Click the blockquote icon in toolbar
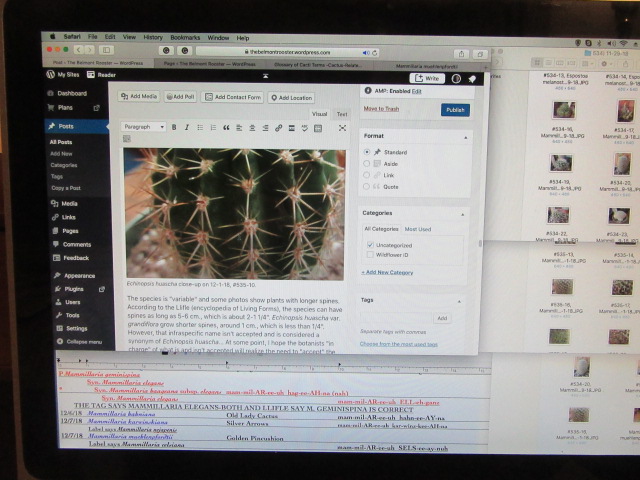 (x=226, y=128)
